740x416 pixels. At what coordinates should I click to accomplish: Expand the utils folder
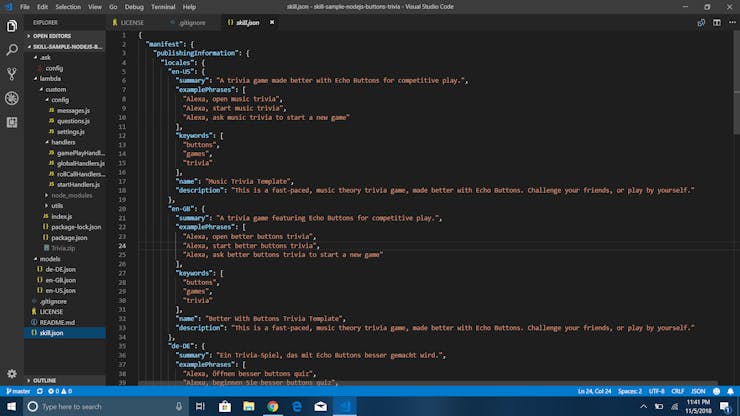(57, 206)
